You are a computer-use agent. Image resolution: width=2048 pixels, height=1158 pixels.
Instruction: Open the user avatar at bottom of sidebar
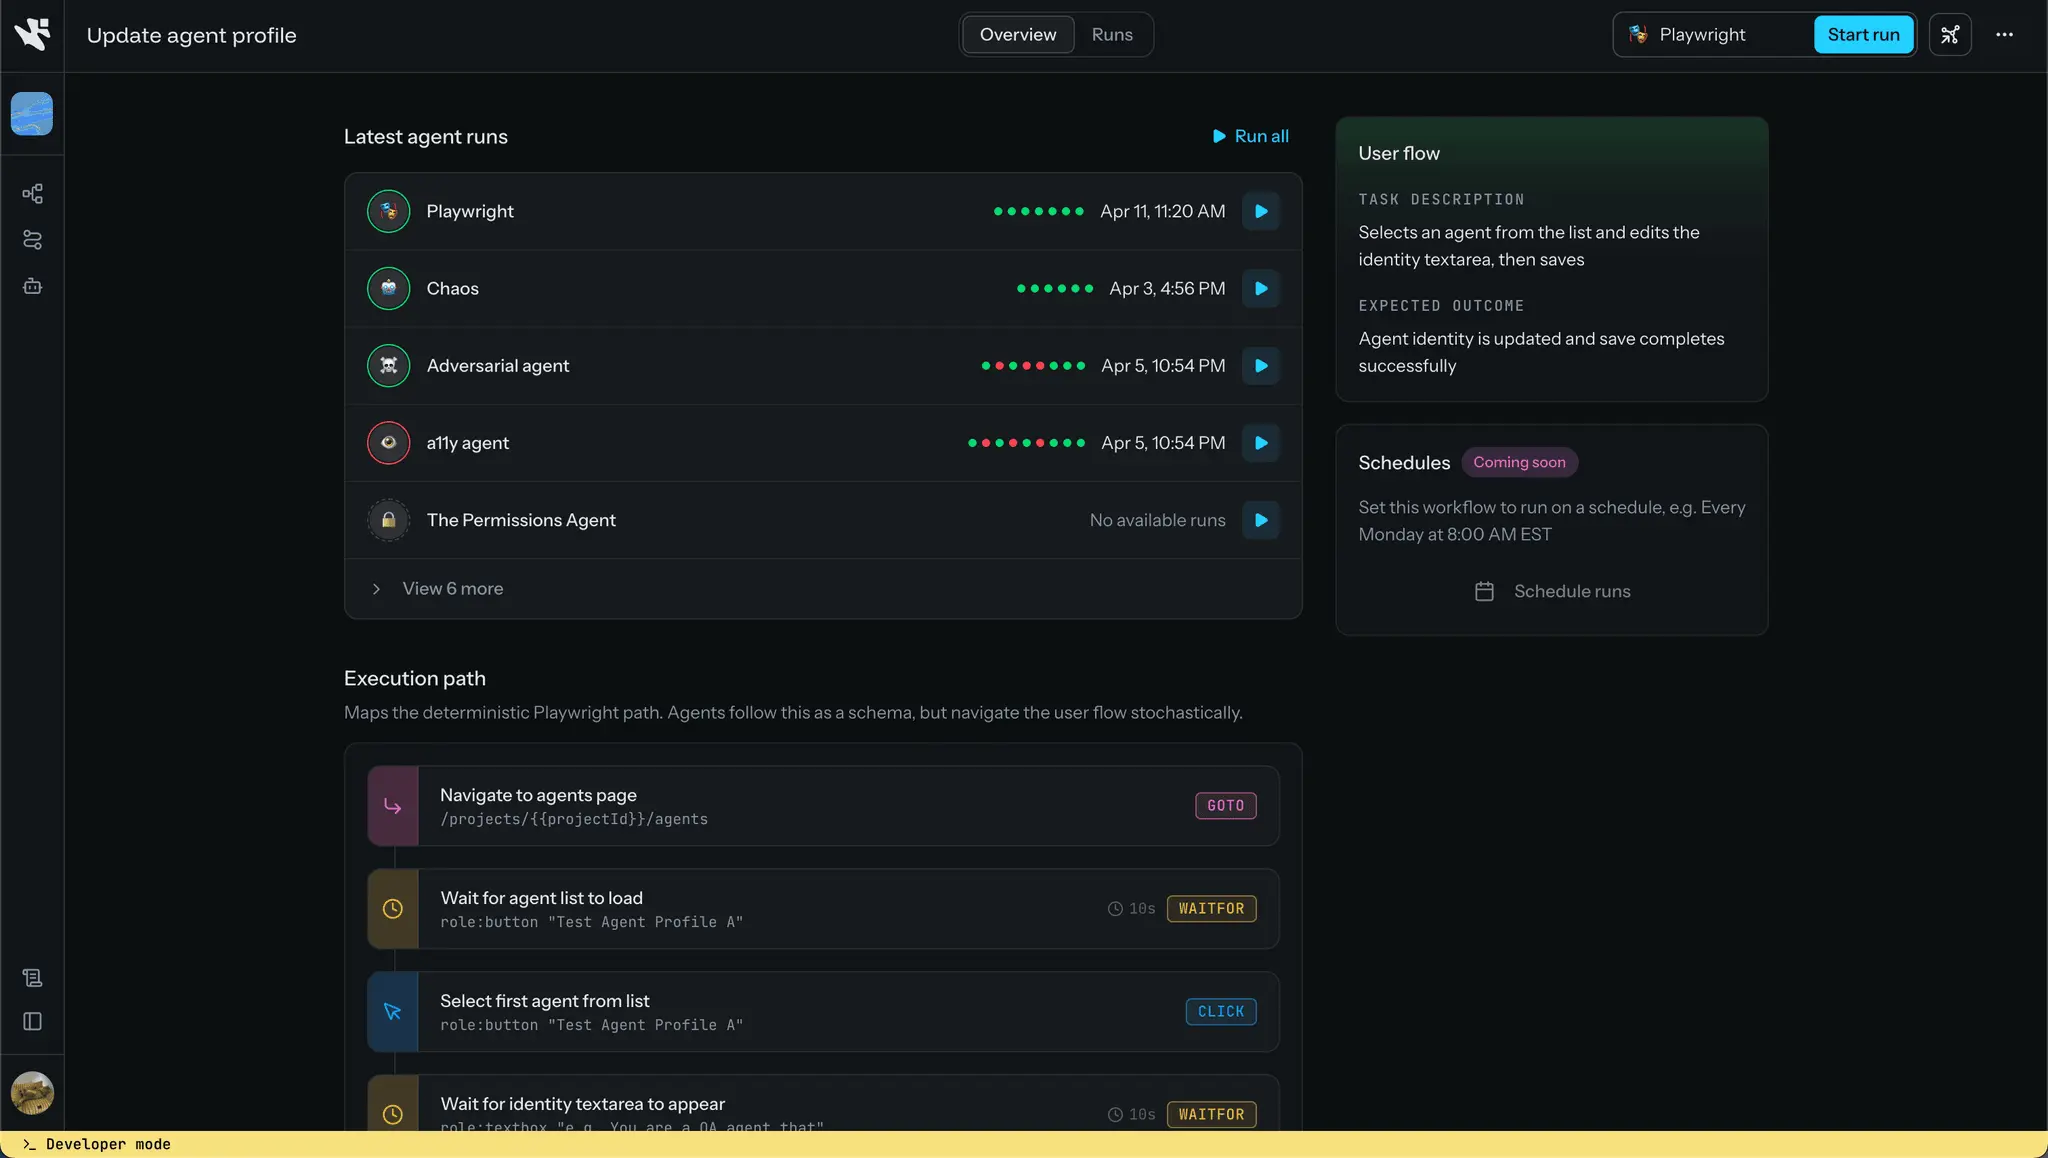[32, 1093]
